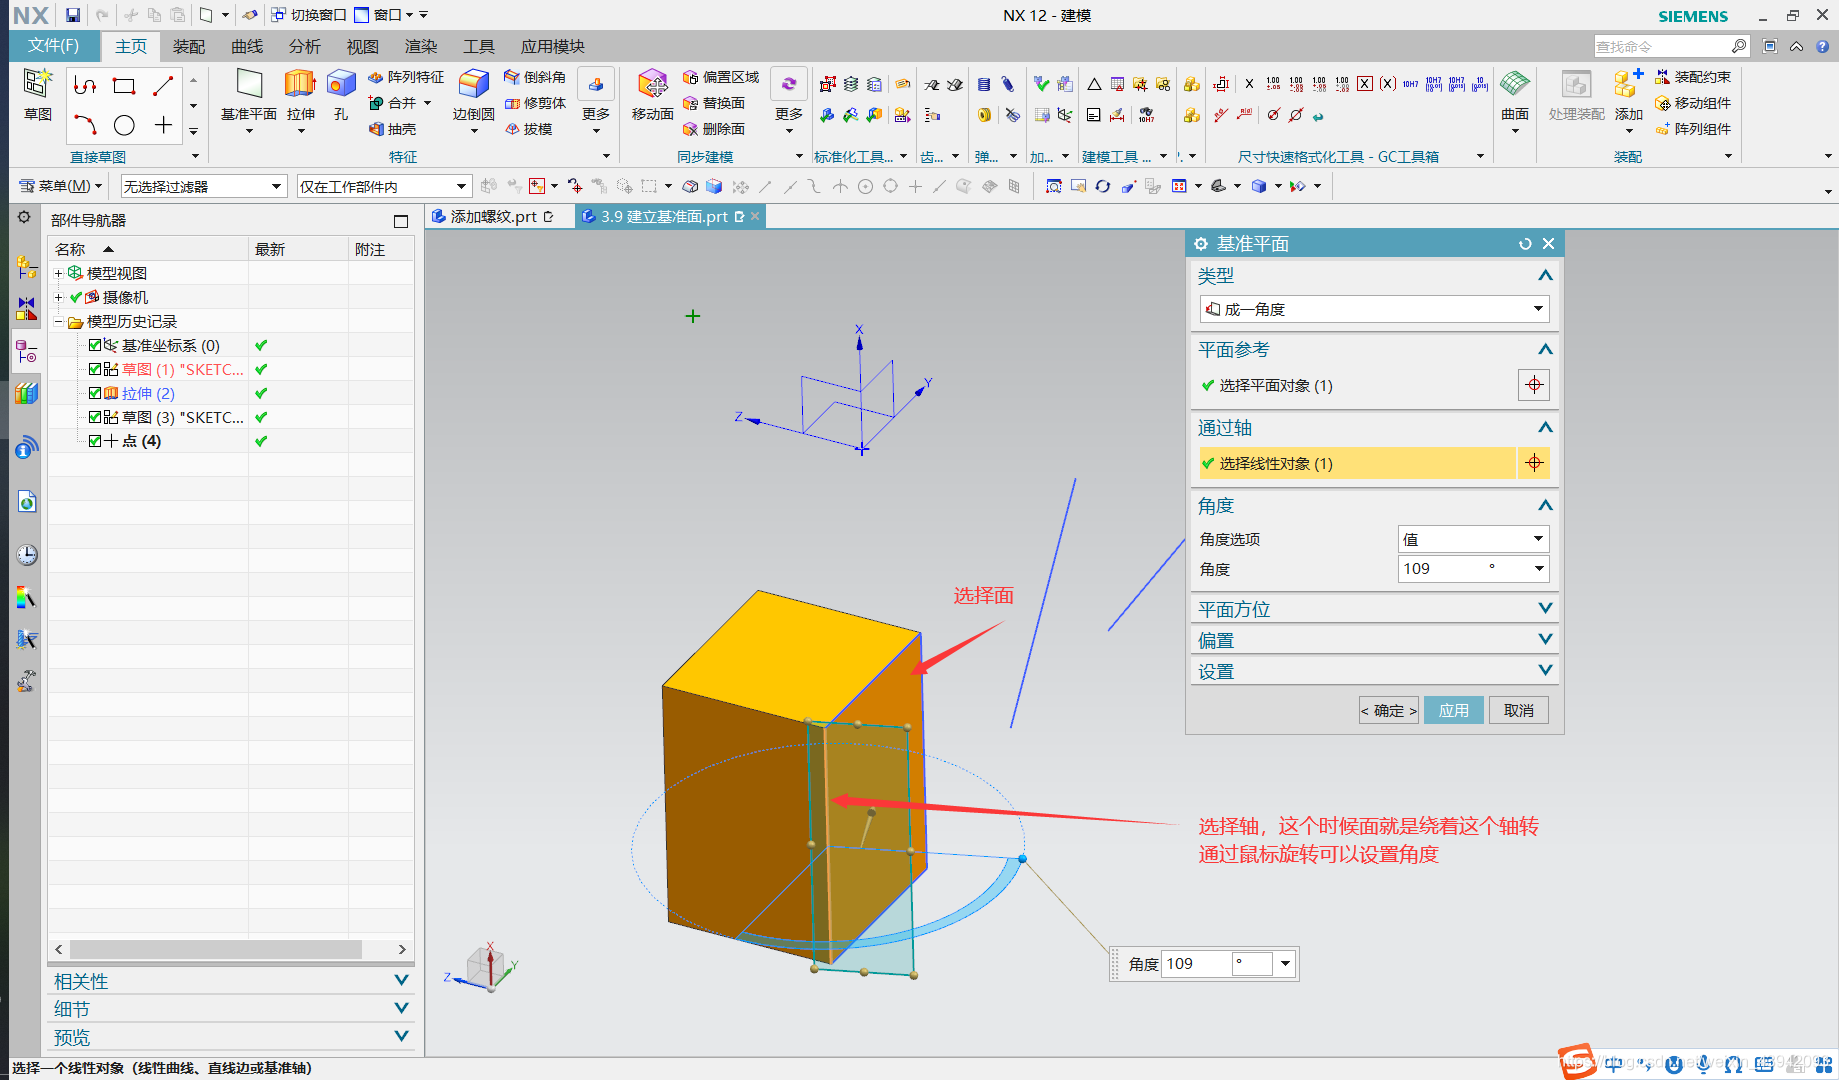This screenshot has height=1080, width=1839.
Task: Reset the 基准平面 dialog
Action: (1525, 244)
